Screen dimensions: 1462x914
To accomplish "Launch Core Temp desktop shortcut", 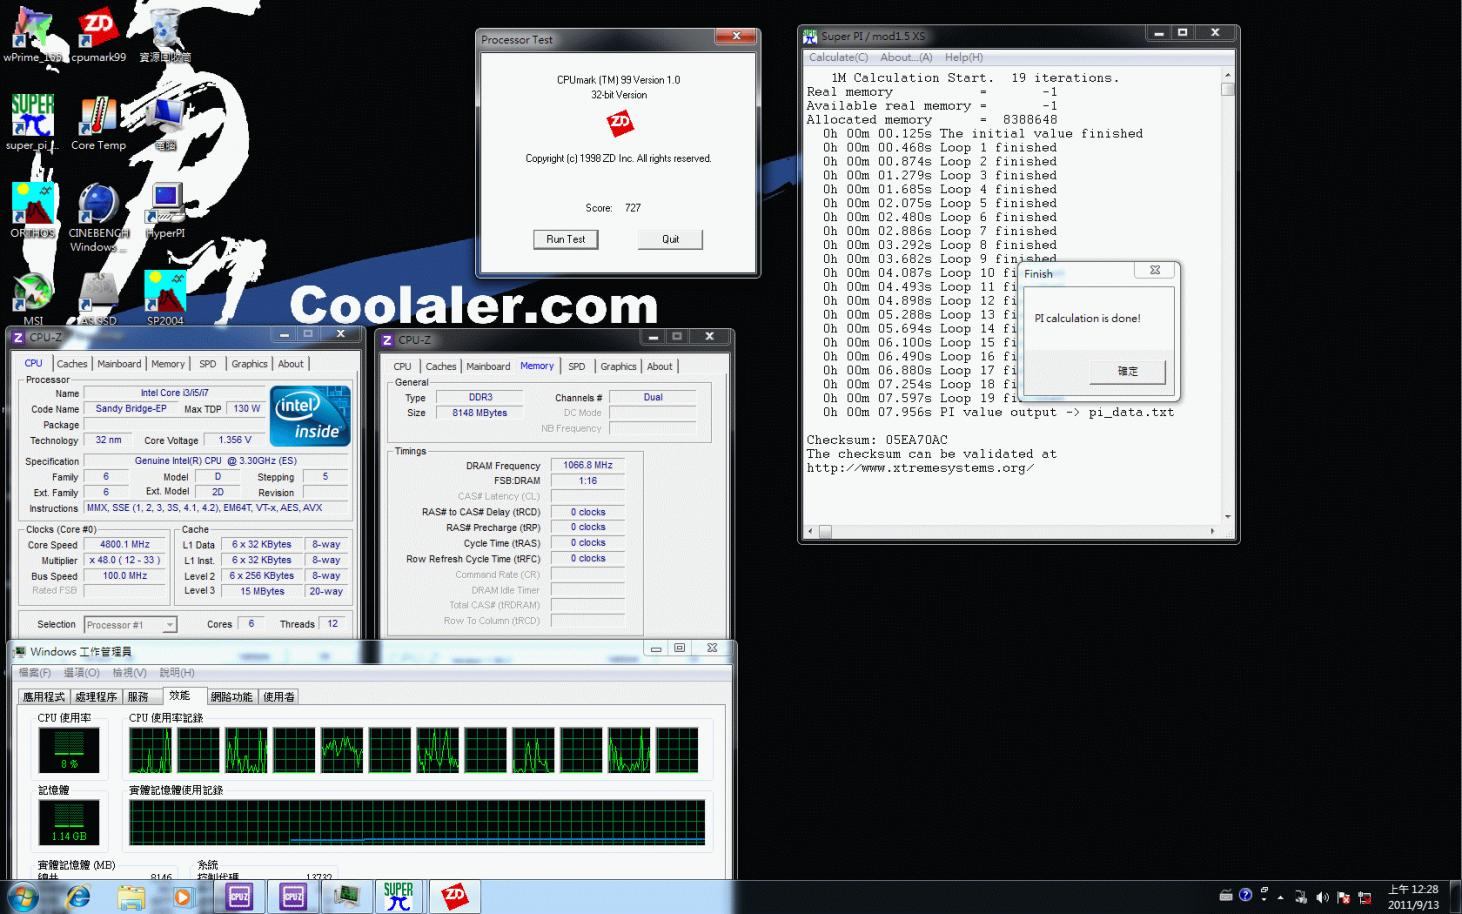I will pos(98,122).
